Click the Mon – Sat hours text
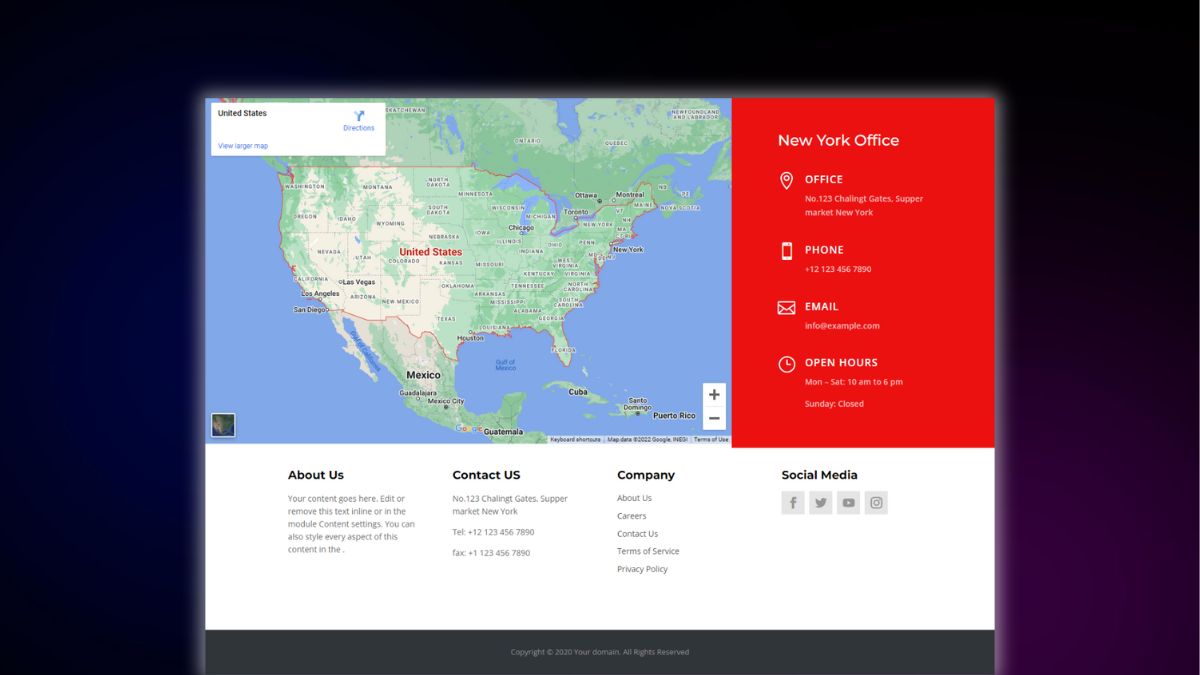 click(854, 382)
